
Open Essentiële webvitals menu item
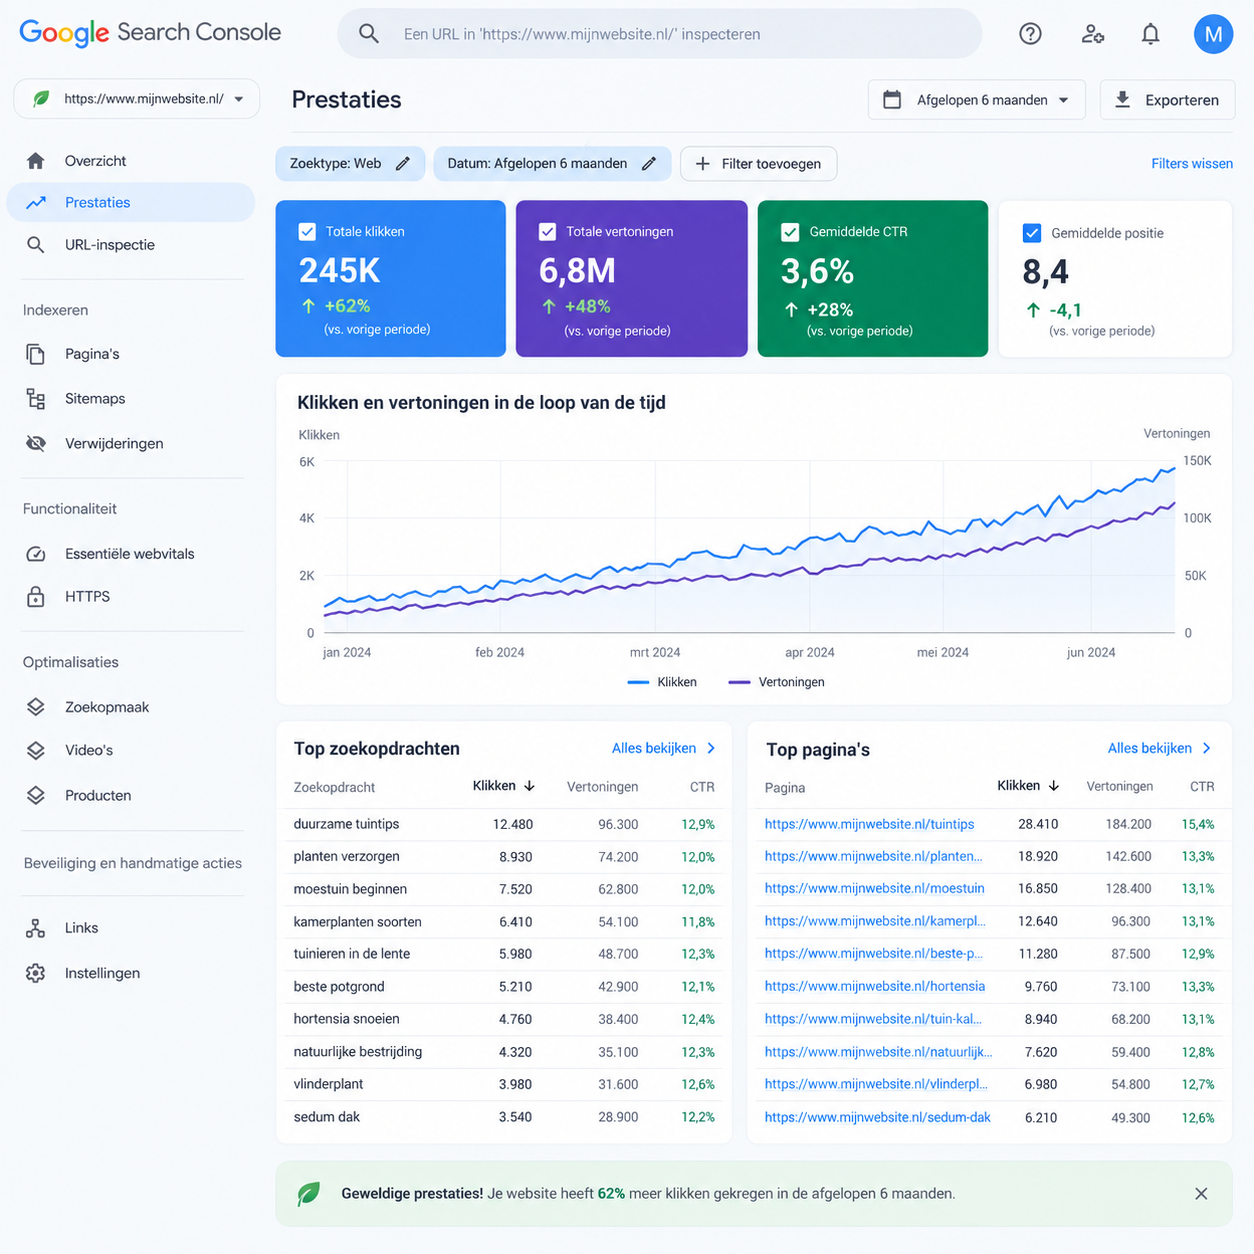pyautogui.click(x=130, y=554)
